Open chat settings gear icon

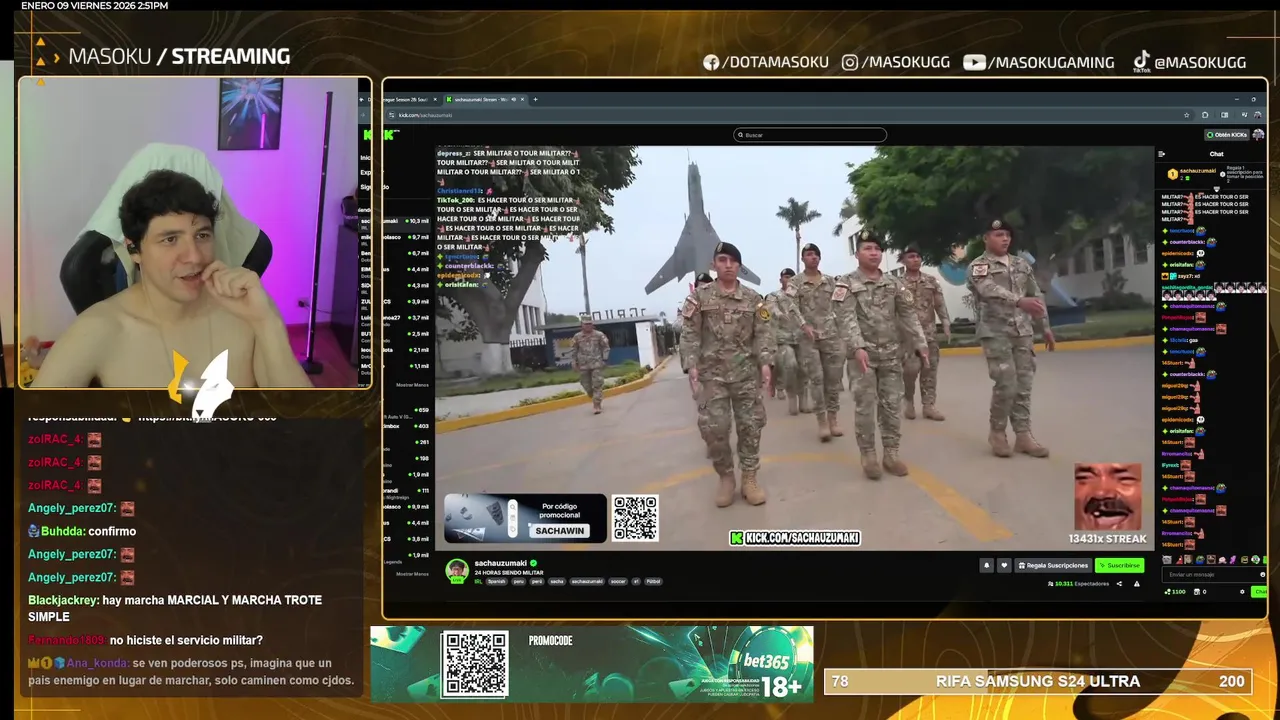(x=1242, y=592)
